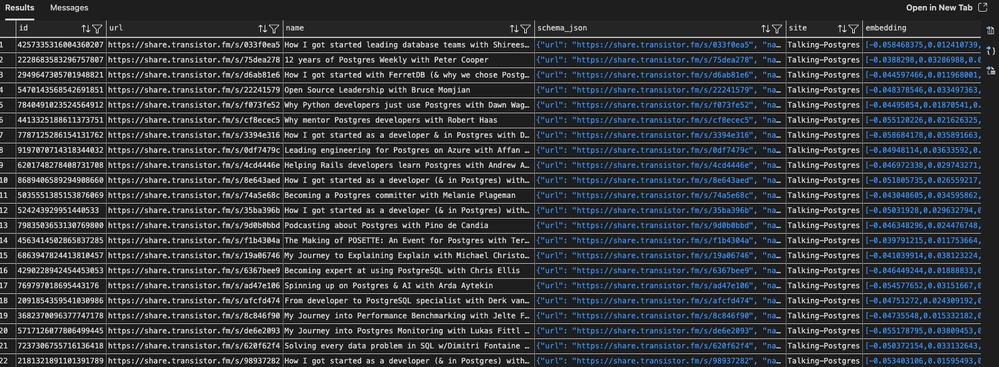
Task: Click url cell ending in d6ab81e6
Action: 194,75
